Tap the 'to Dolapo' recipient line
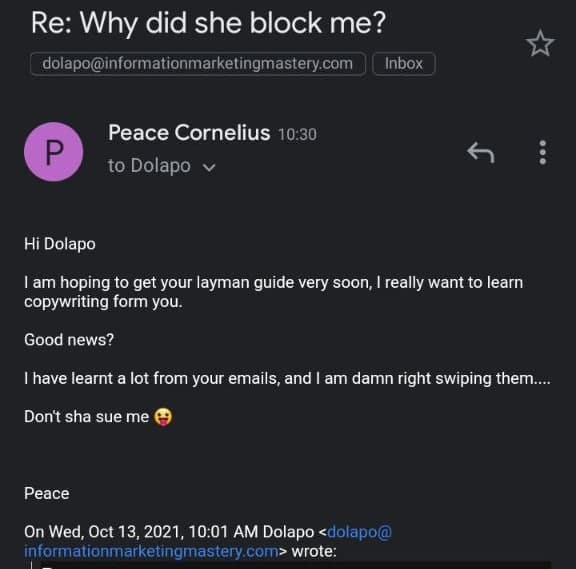This screenshot has width=576, height=569. tap(149, 166)
